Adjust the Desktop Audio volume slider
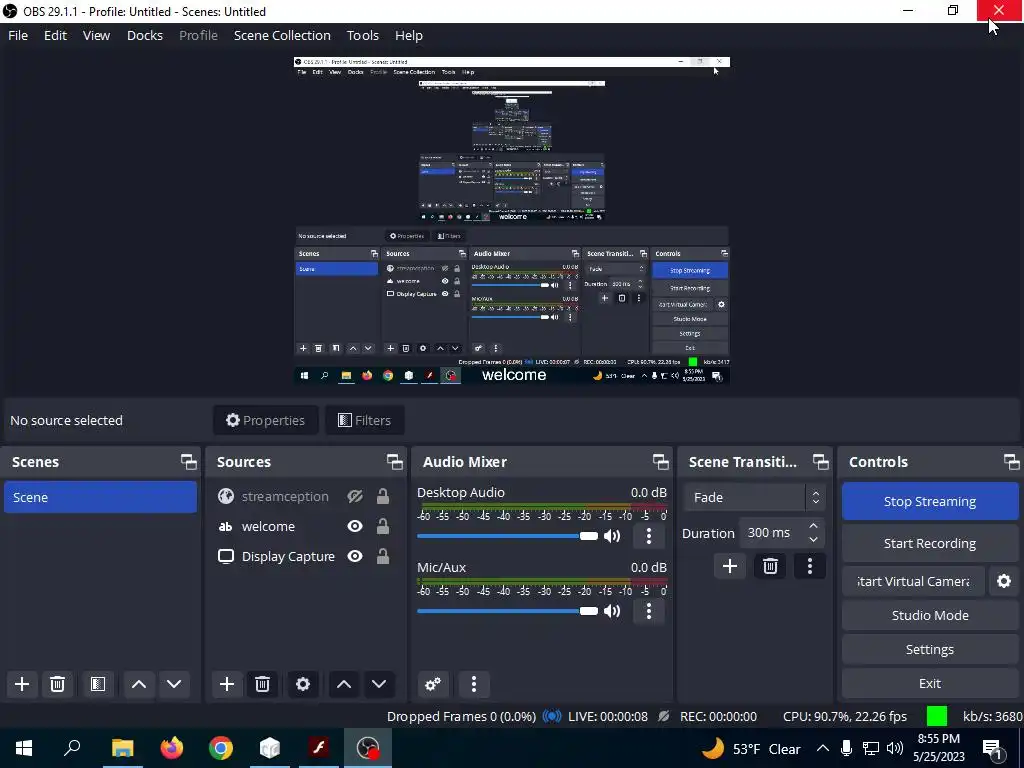 [507, 536]
